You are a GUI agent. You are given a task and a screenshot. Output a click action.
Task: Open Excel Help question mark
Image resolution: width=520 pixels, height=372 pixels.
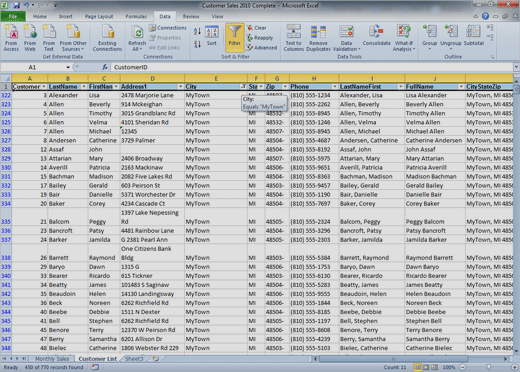[x=485, y=16]
